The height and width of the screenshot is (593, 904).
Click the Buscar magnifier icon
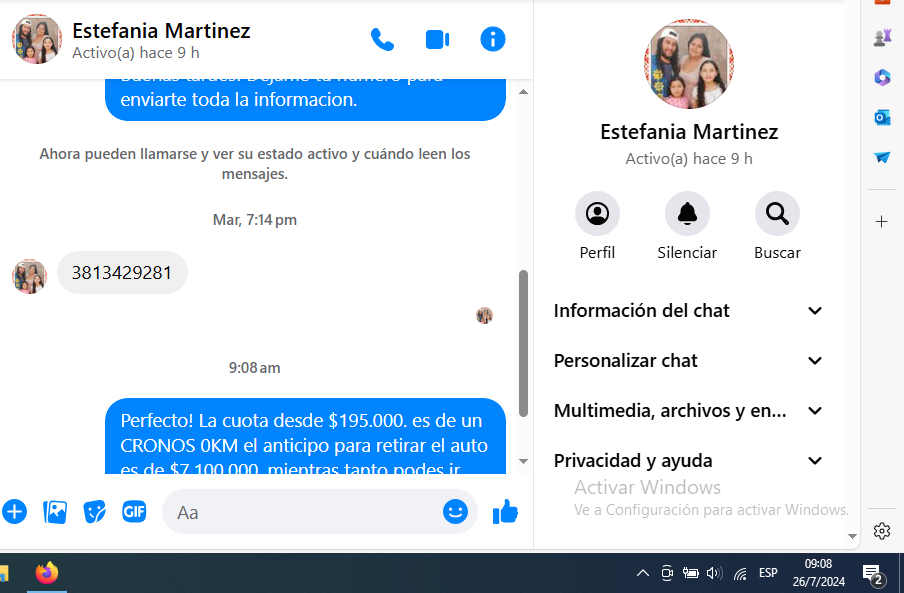coord(777,214)
